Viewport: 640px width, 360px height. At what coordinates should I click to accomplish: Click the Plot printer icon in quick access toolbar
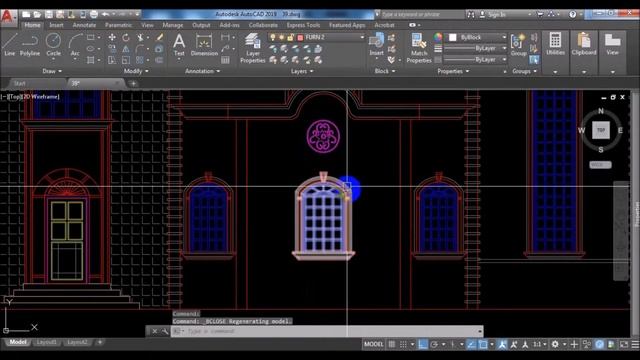tap(94, 14)
